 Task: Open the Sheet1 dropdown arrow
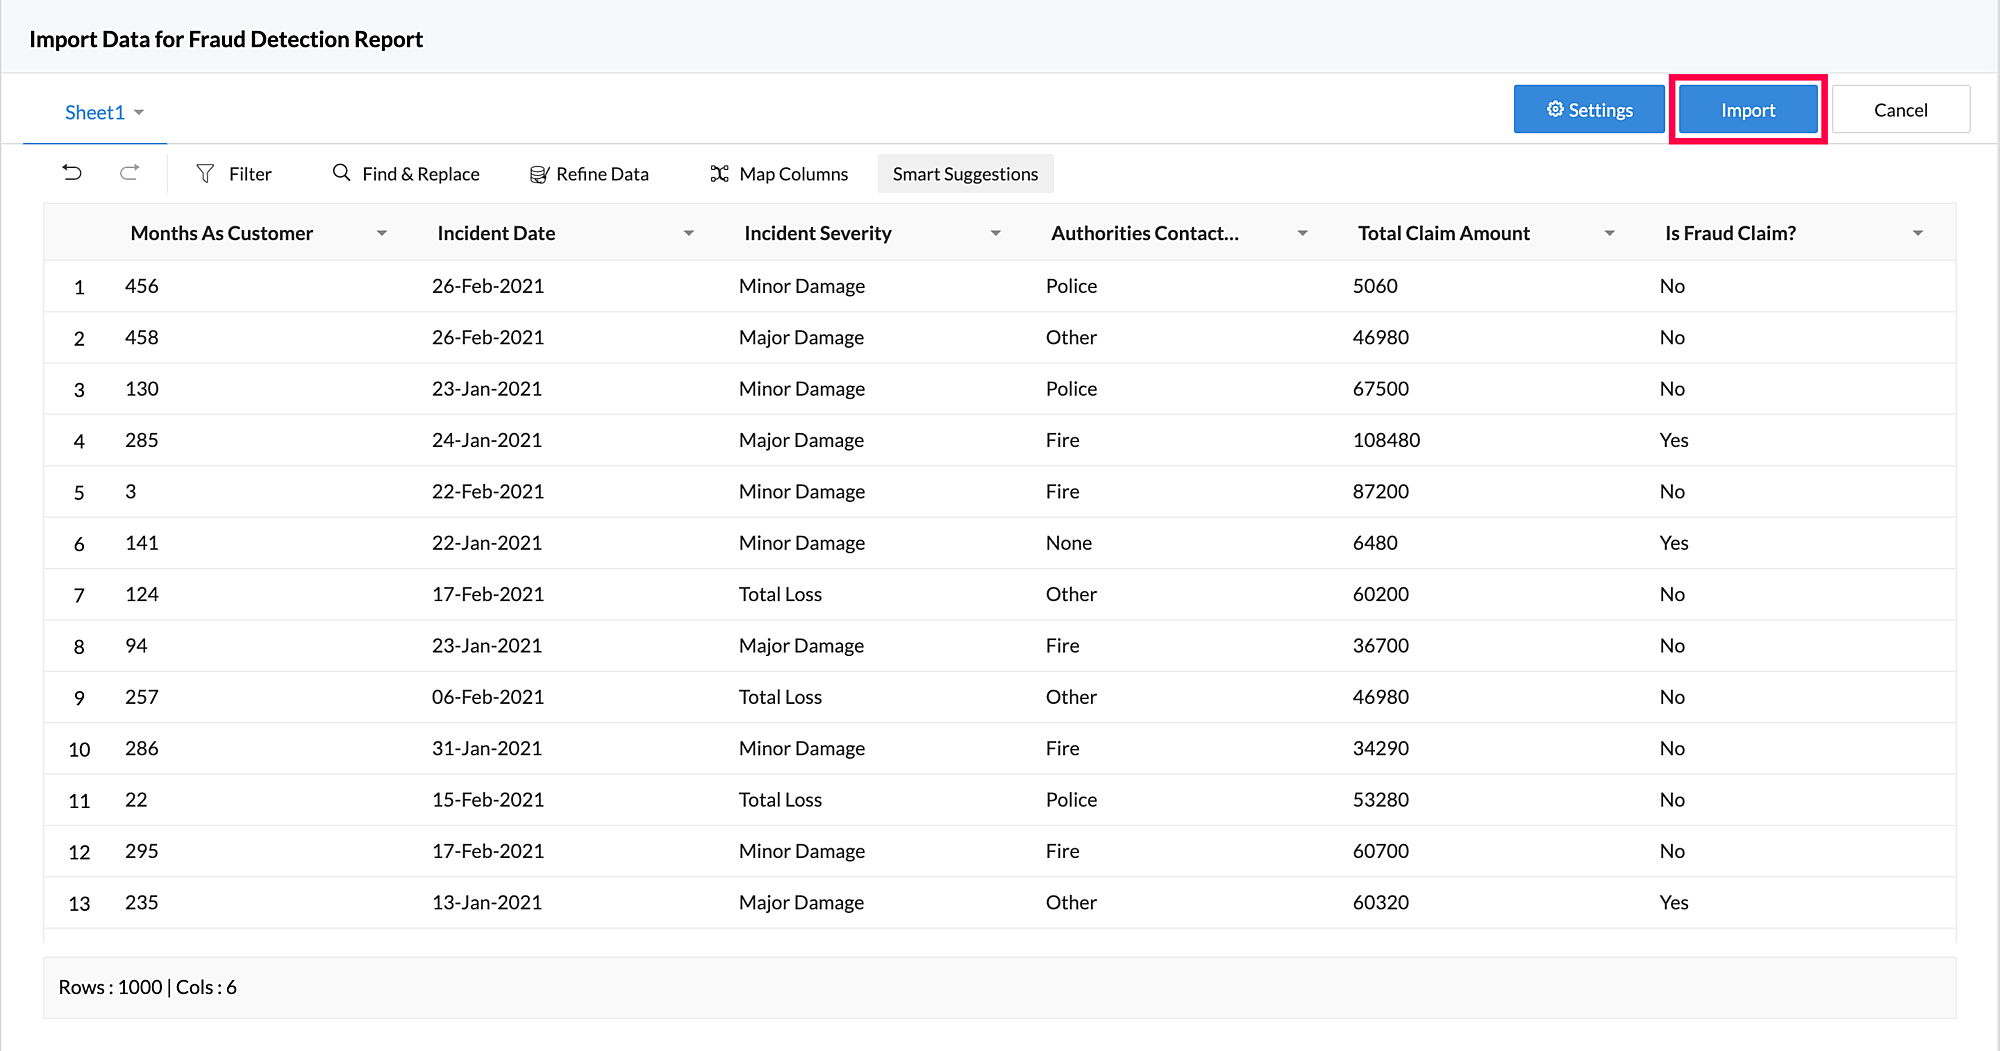click(x=139, y=112)
